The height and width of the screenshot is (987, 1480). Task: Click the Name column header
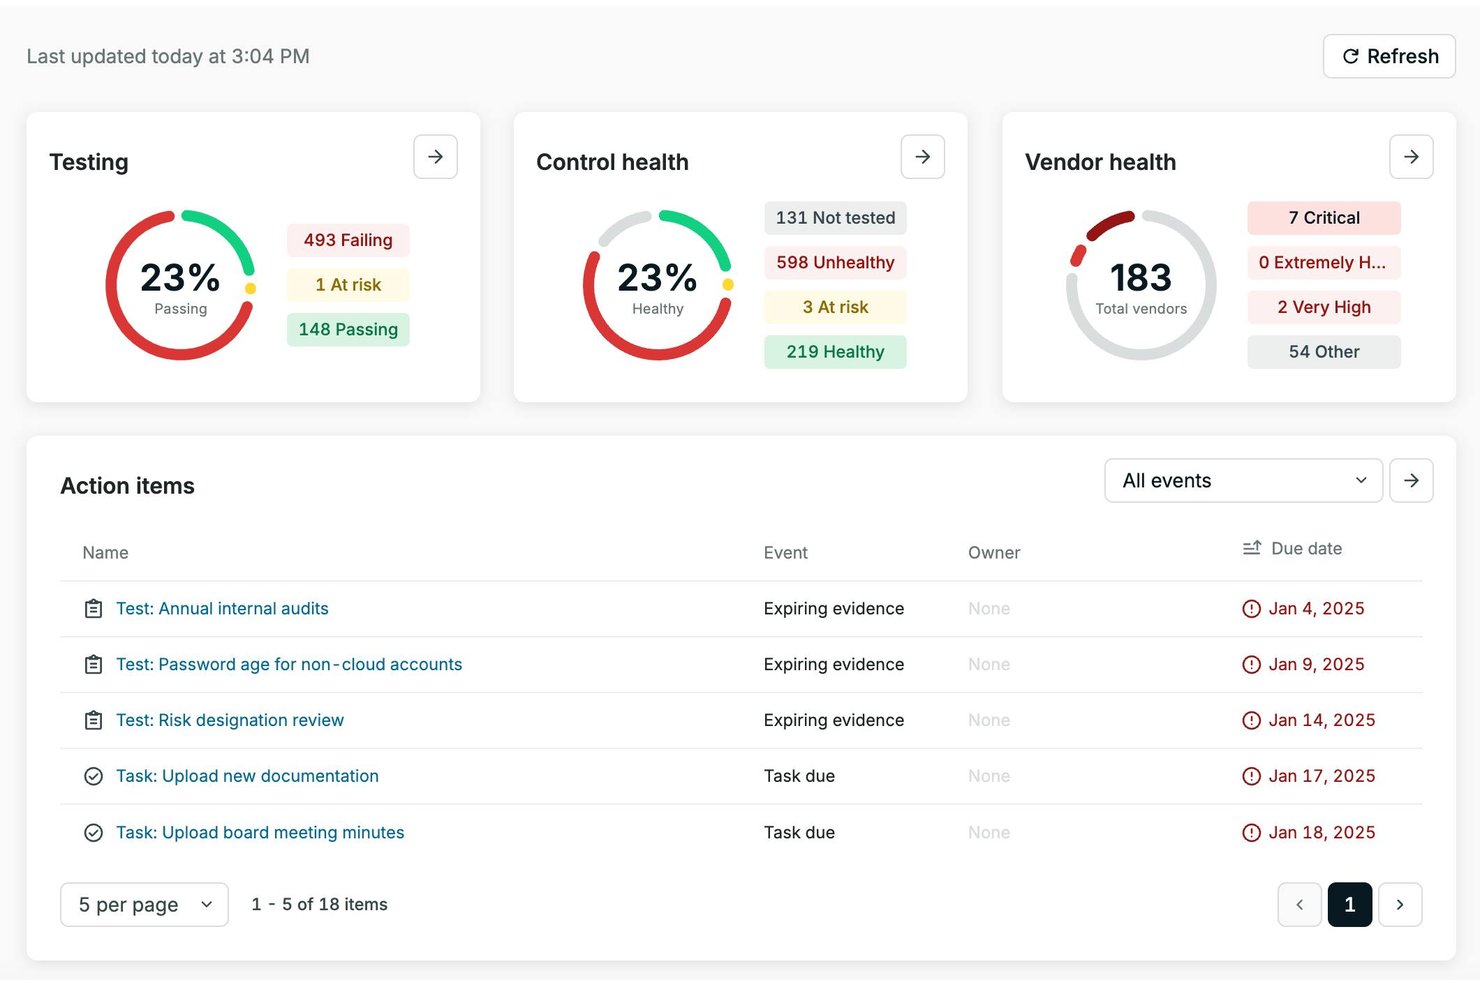(x=105, y=553)
